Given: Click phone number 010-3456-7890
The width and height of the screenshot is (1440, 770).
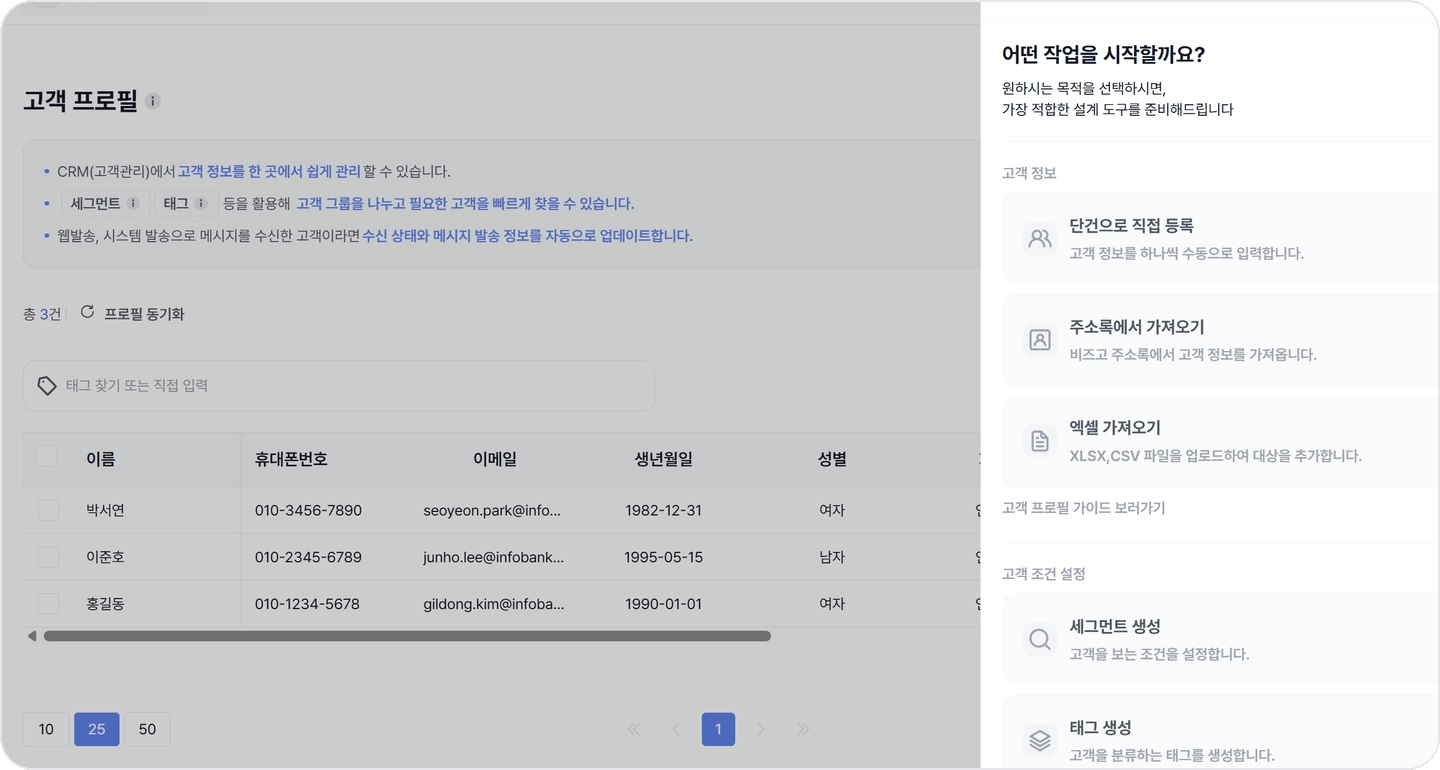Looking at the screenshot, I should [308, 510].
